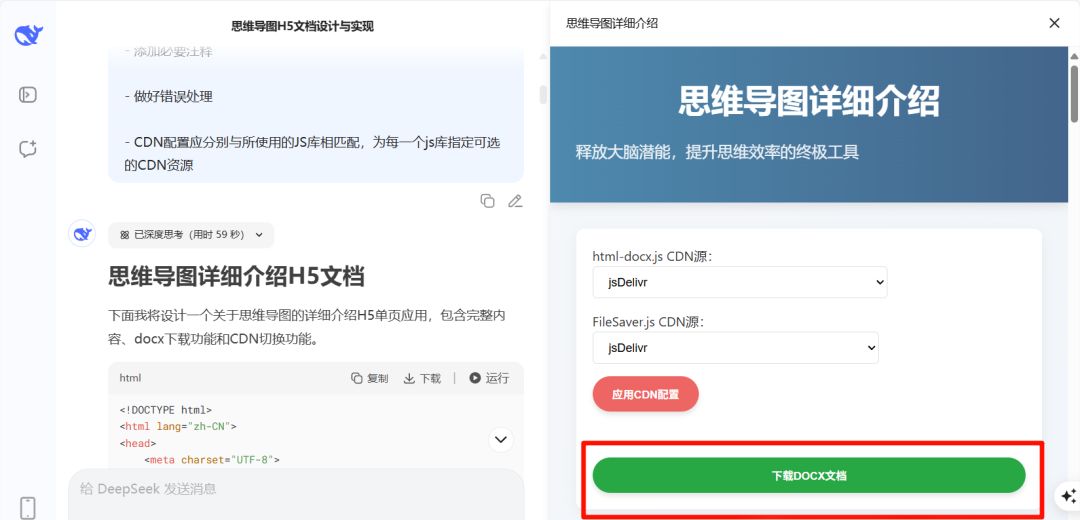Run the html code with 运行

489,378
